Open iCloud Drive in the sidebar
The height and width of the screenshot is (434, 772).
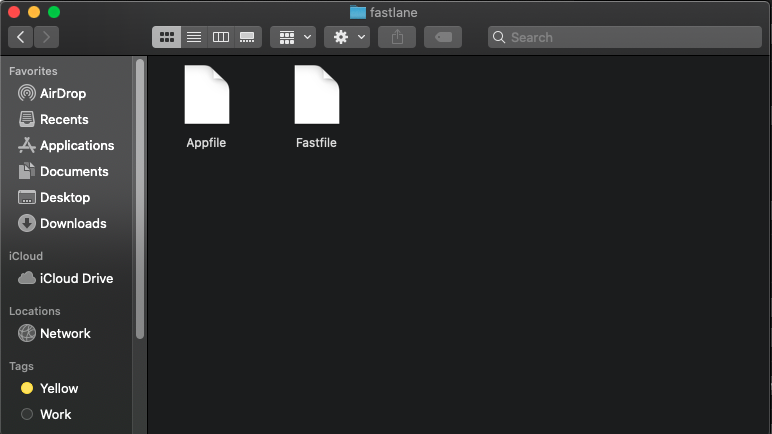pyautogui.click(x=66, y=278)
